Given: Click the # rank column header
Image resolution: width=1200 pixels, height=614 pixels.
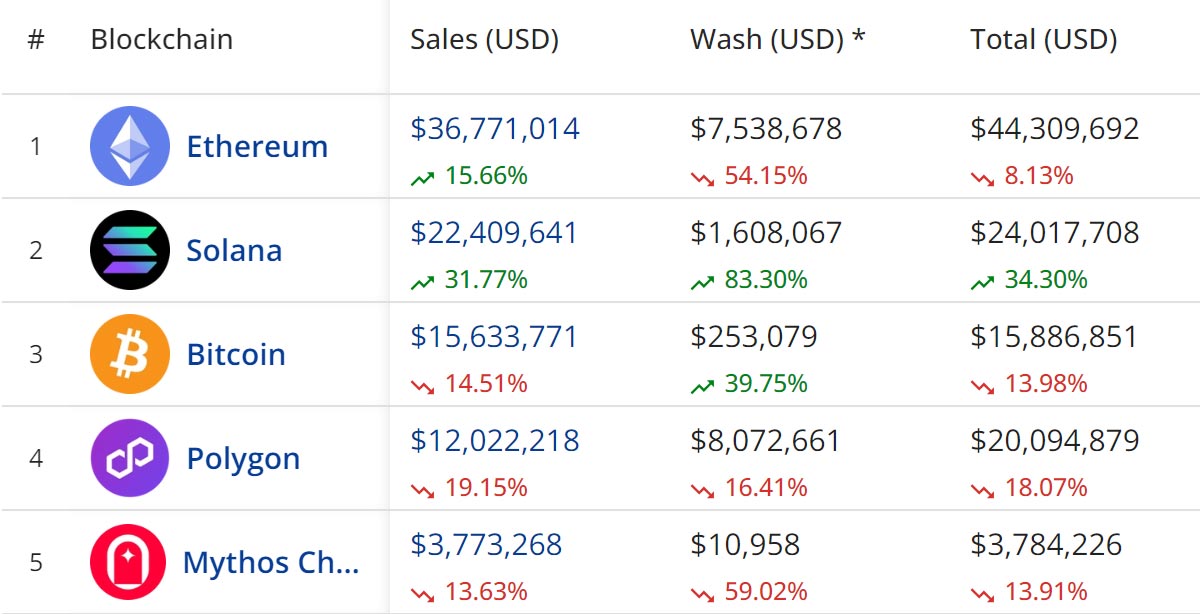Looking at the screenshot, I should click(36, 40).
